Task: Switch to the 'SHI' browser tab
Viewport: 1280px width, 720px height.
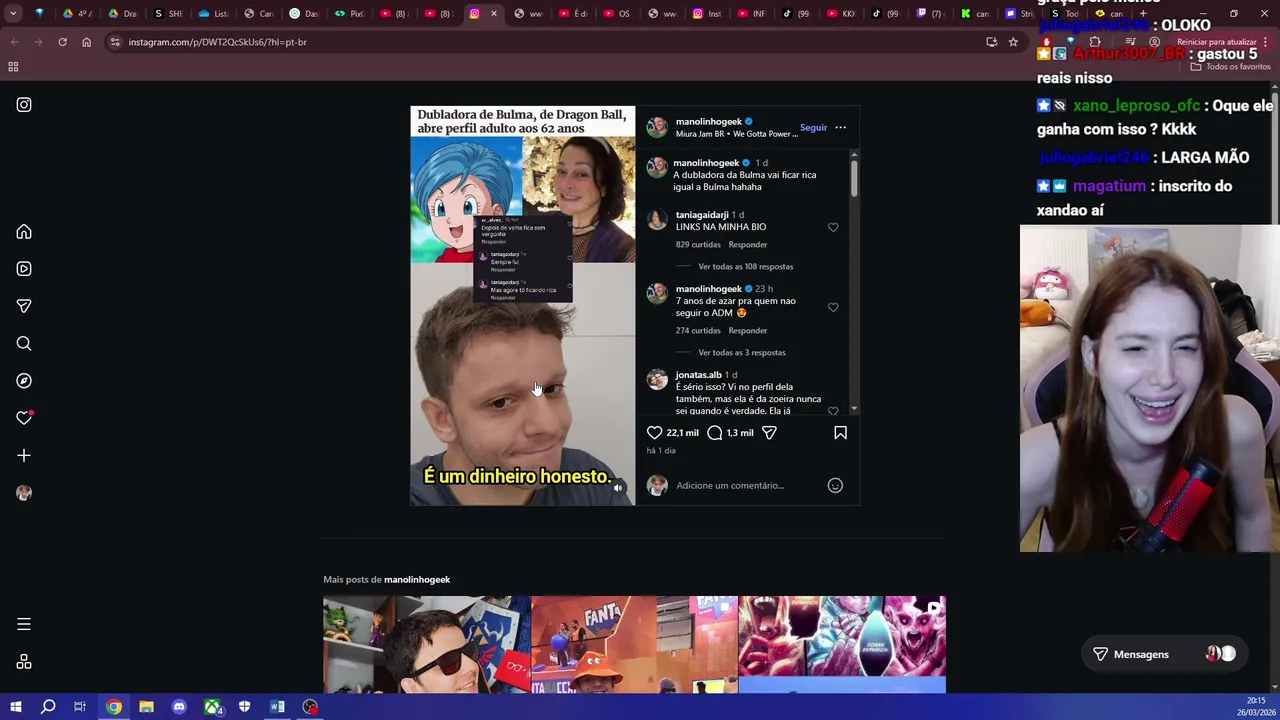Action: [168, 14]
